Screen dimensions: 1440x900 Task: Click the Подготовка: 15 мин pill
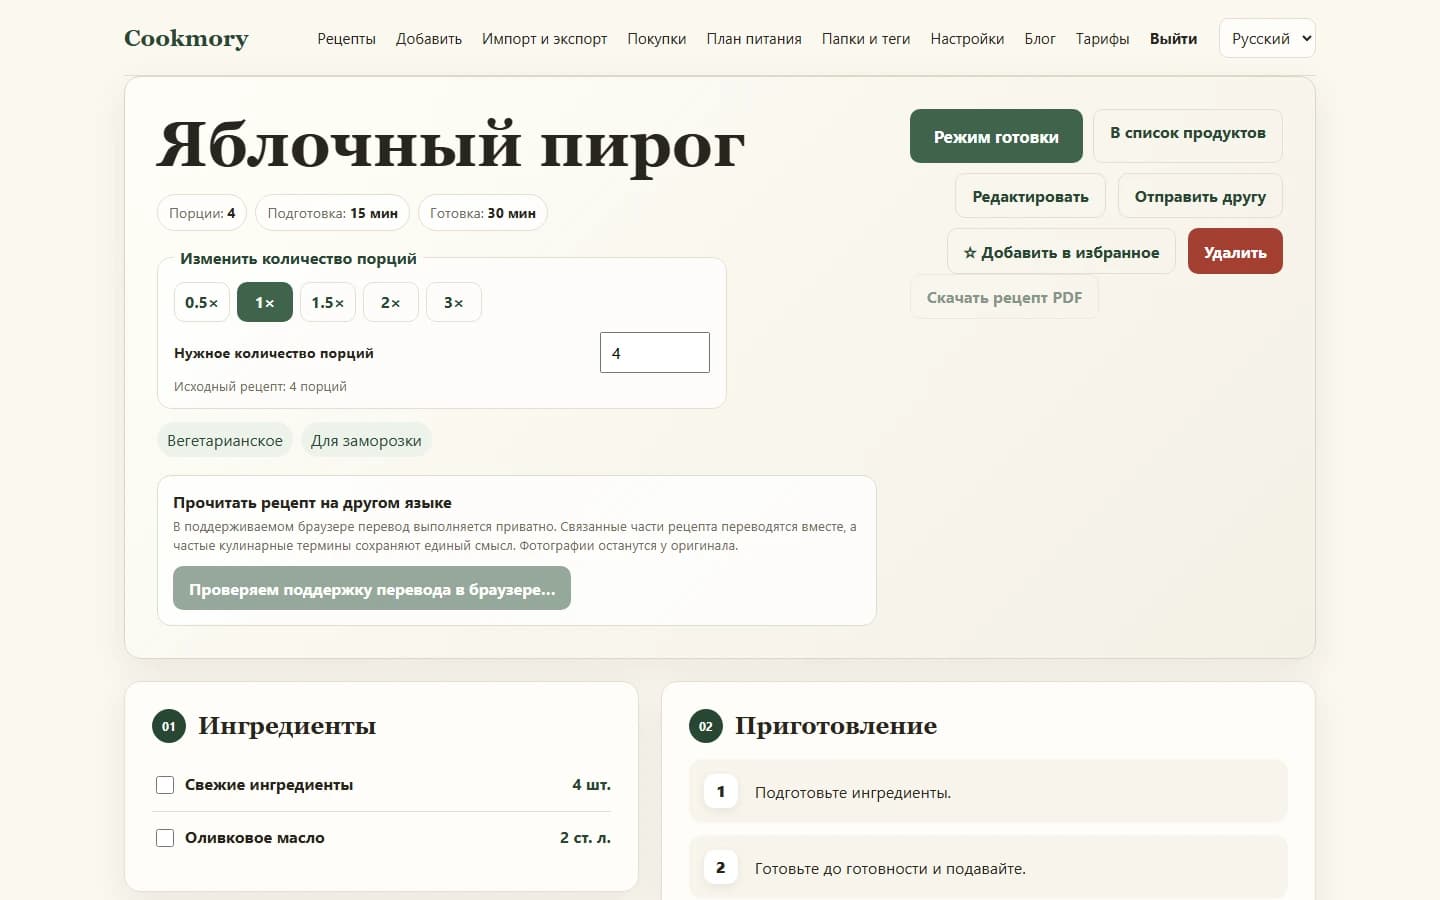[x=333, y=213]
